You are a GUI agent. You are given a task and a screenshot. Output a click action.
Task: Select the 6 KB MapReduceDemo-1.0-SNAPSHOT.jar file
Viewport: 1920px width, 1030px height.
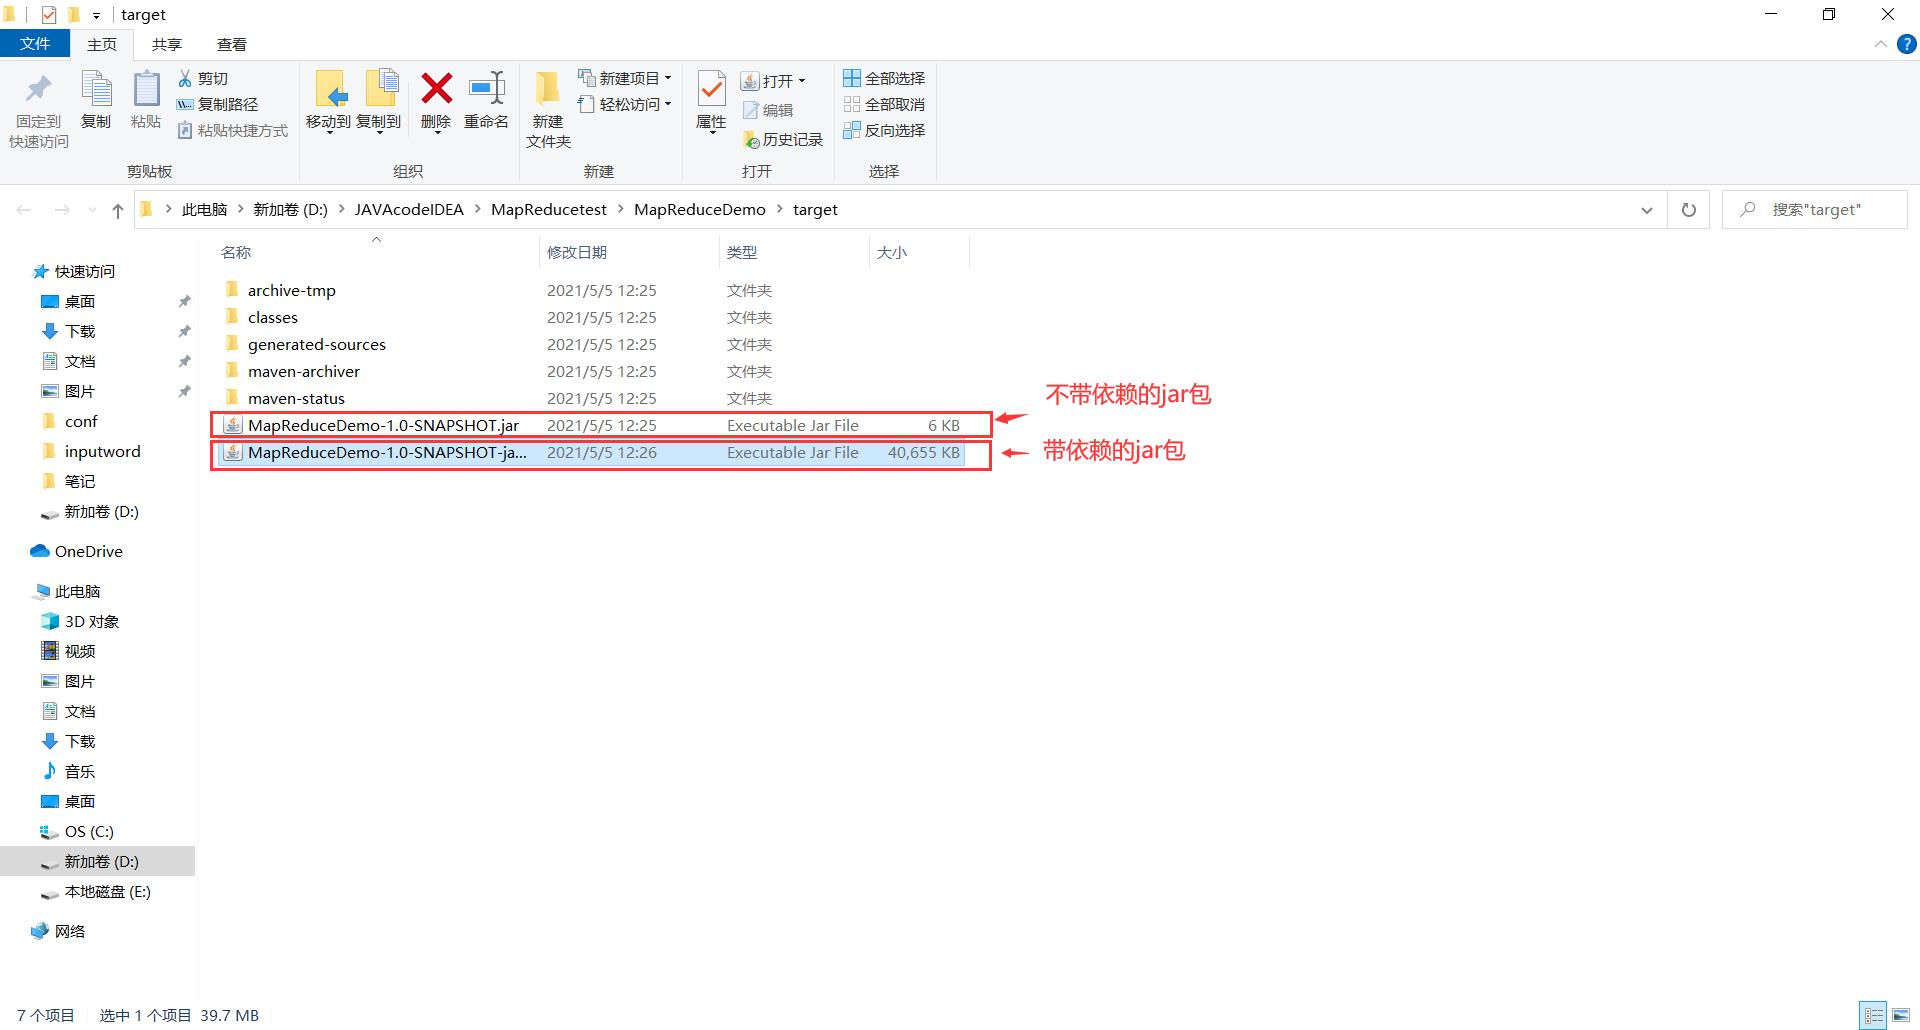(x=590, y=425)
